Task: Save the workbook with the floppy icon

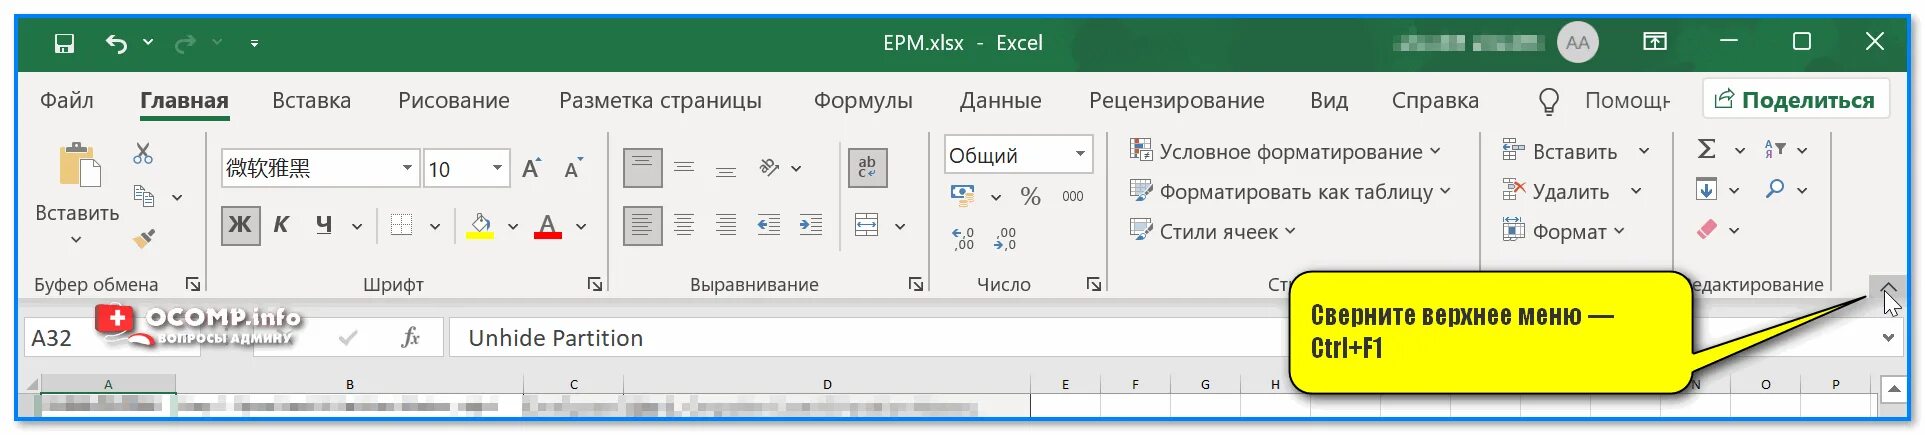Action: tap(64, 43)
